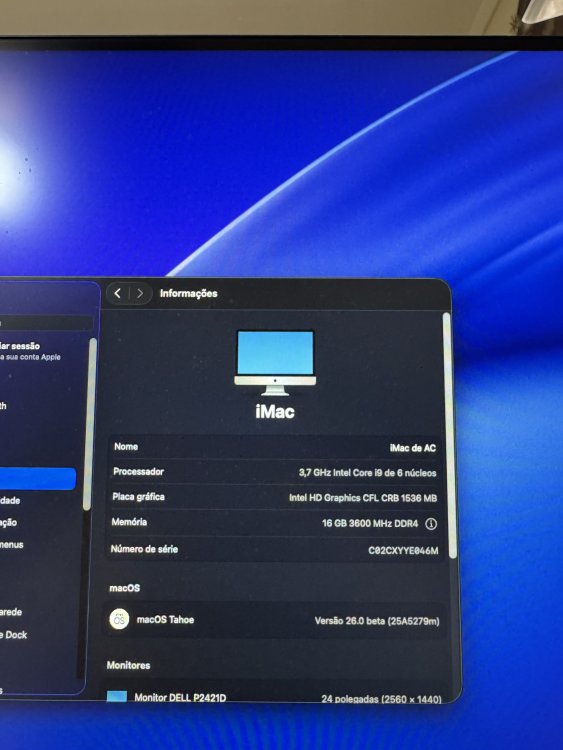
Task: Click the DELL P2421D monitor icon
Action: pyautogui.click(x=117, y=696)
